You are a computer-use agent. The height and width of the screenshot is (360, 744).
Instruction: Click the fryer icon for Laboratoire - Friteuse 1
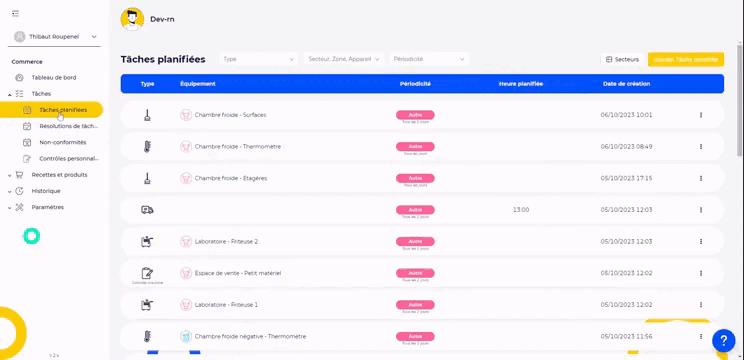coord(147,305)
